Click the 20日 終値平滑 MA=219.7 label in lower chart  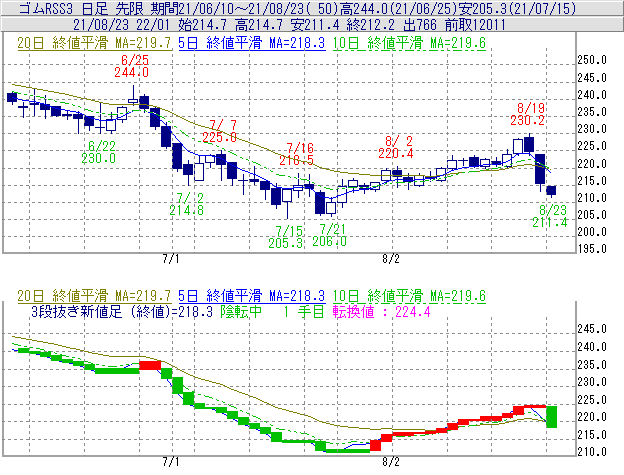pyautogui.click(x=94, y=296)
